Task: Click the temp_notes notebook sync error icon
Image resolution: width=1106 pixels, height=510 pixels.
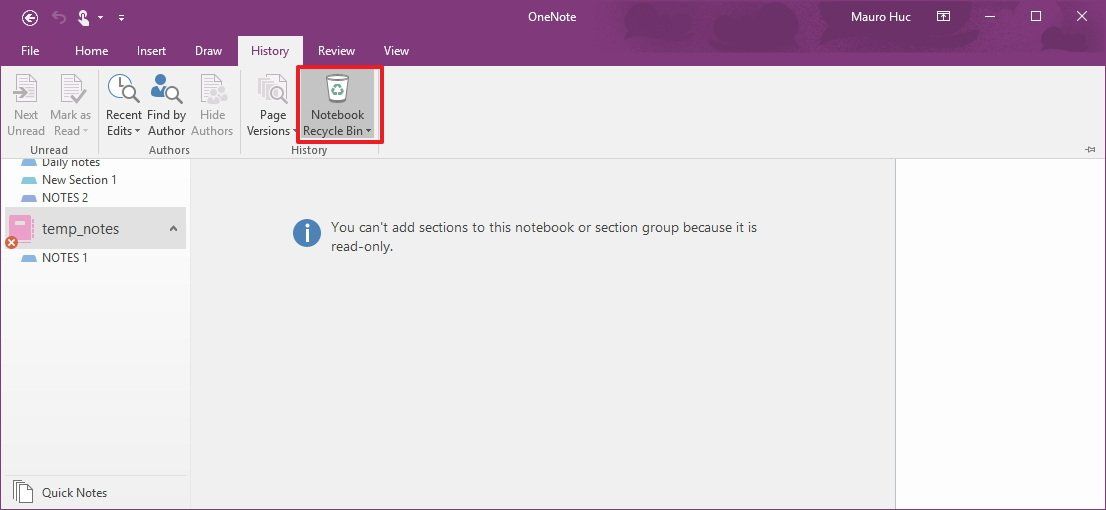Action: [11, 243]
